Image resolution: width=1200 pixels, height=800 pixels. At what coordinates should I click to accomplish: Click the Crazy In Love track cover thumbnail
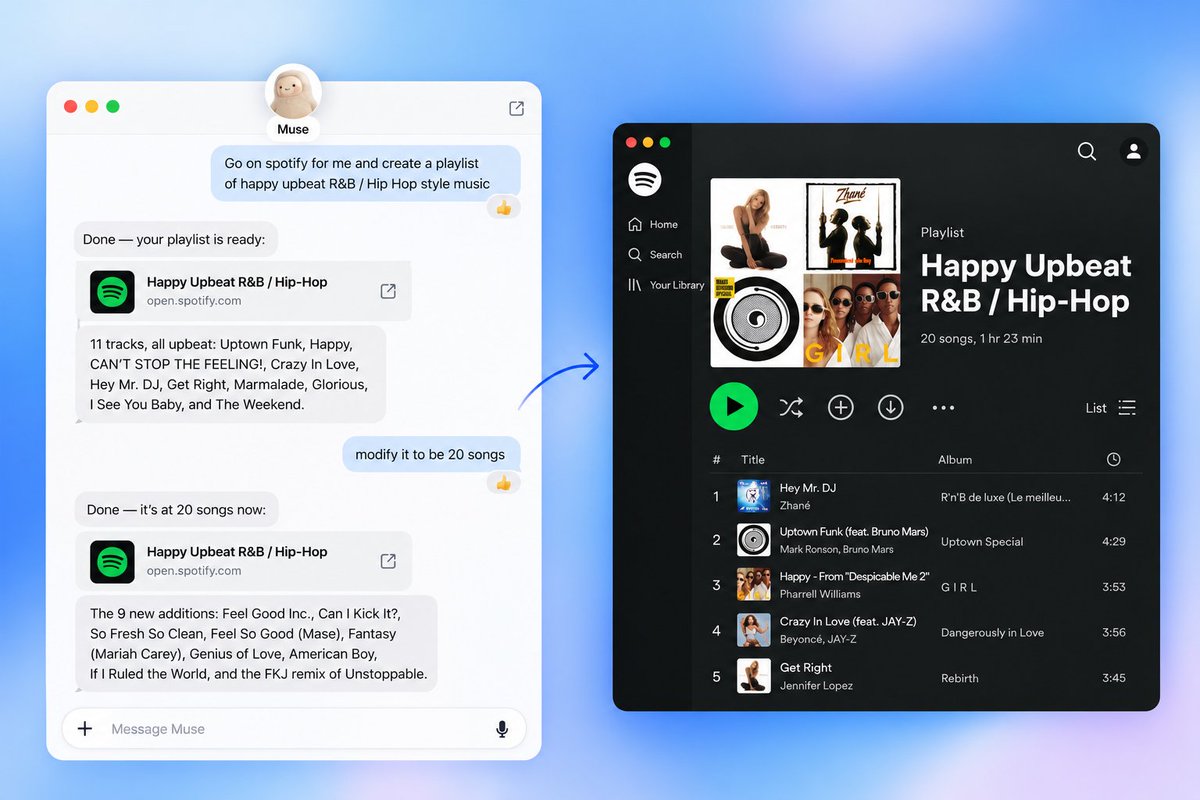(753, 630)
